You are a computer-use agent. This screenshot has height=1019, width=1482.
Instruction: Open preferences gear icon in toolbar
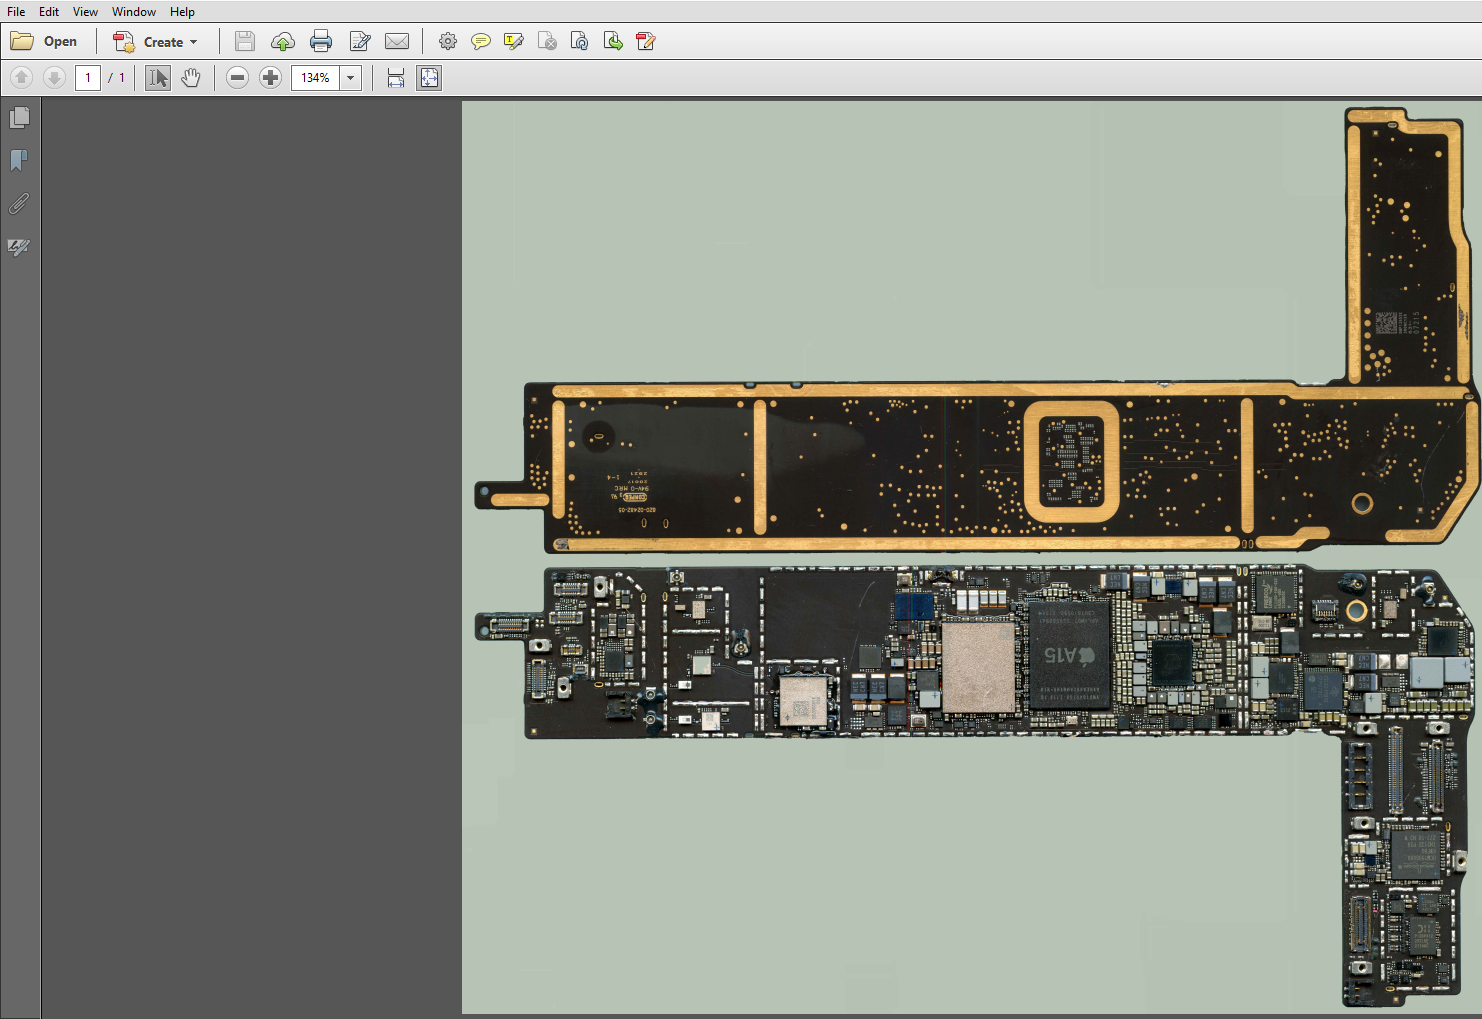pos(448,41)
